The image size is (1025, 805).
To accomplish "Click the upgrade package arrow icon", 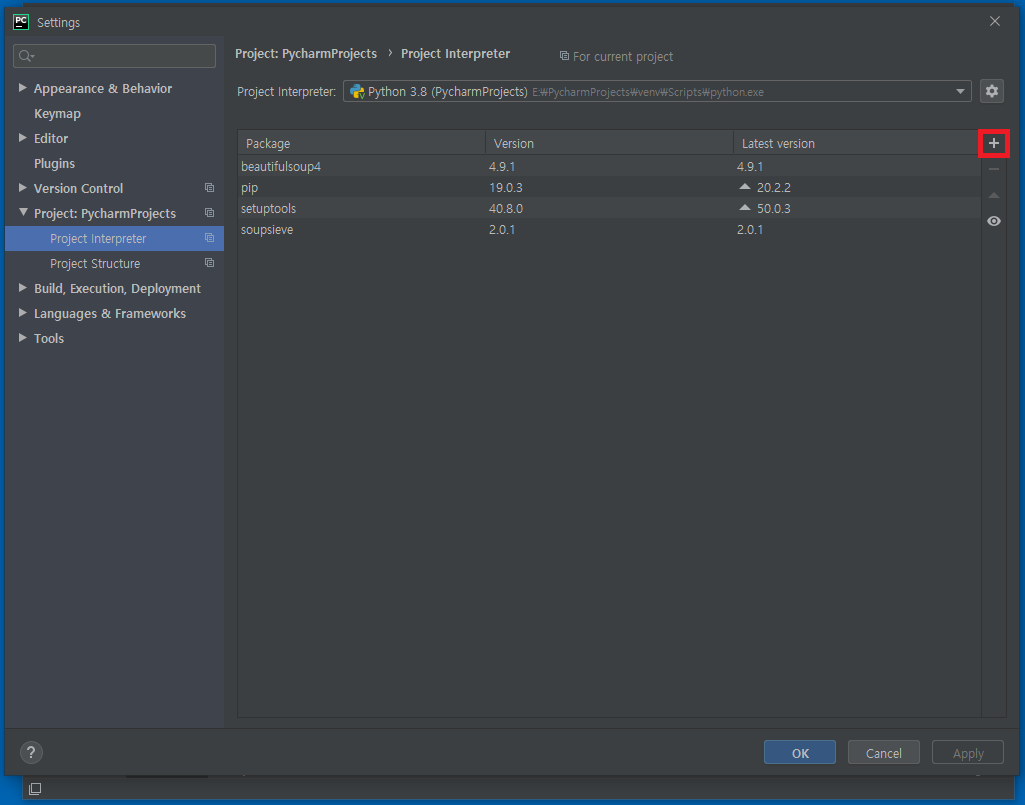I will [x=994, y=196].
